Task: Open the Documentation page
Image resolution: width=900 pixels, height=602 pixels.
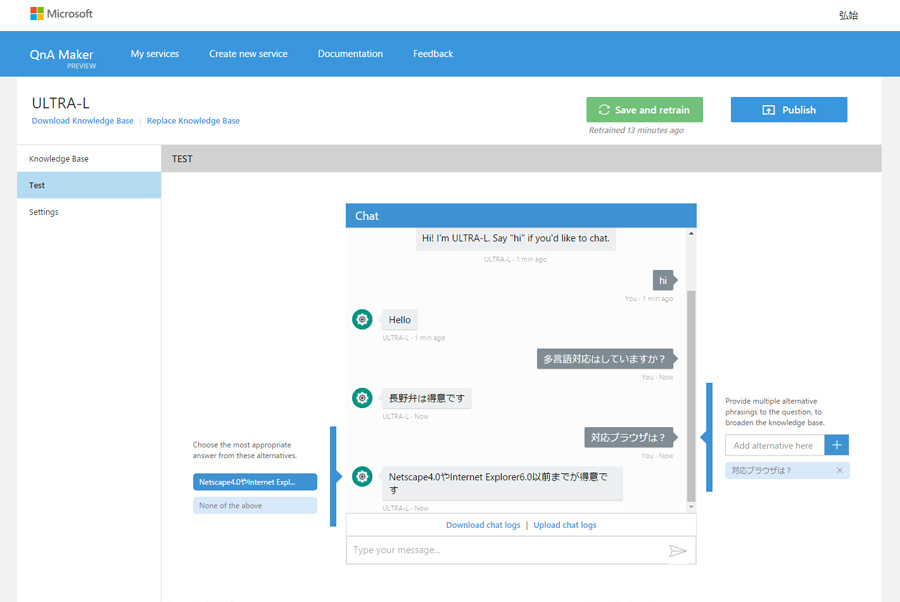Action: point(350,54)
